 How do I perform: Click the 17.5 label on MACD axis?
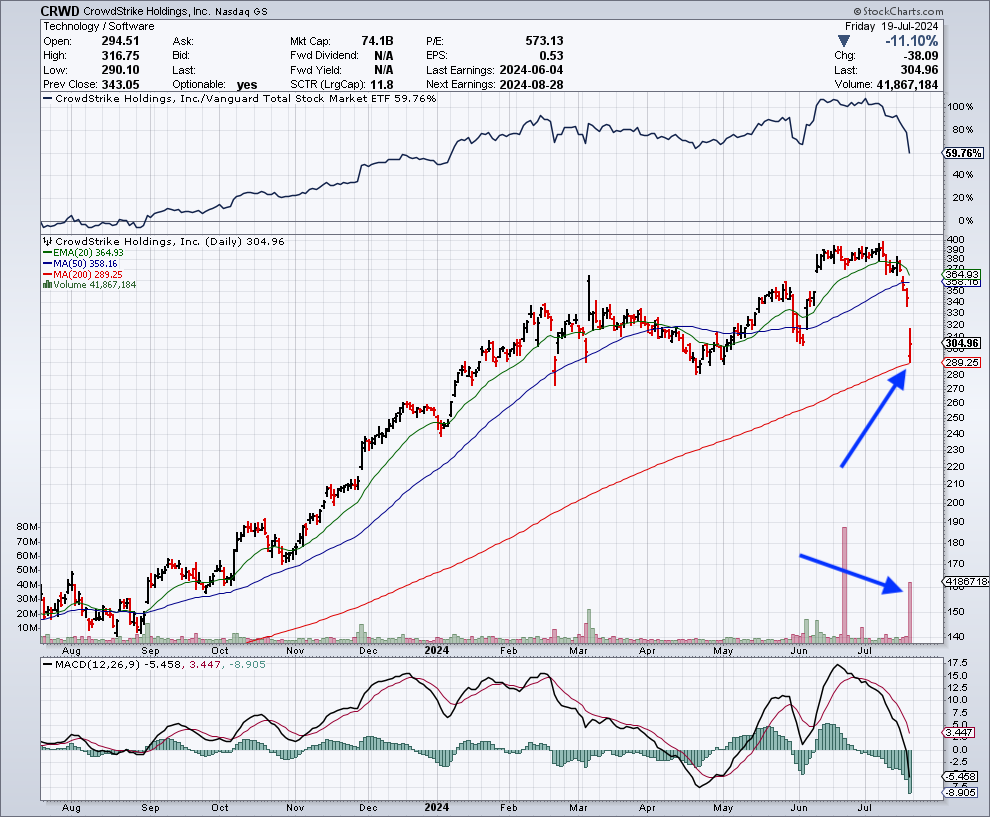point(957,663)
